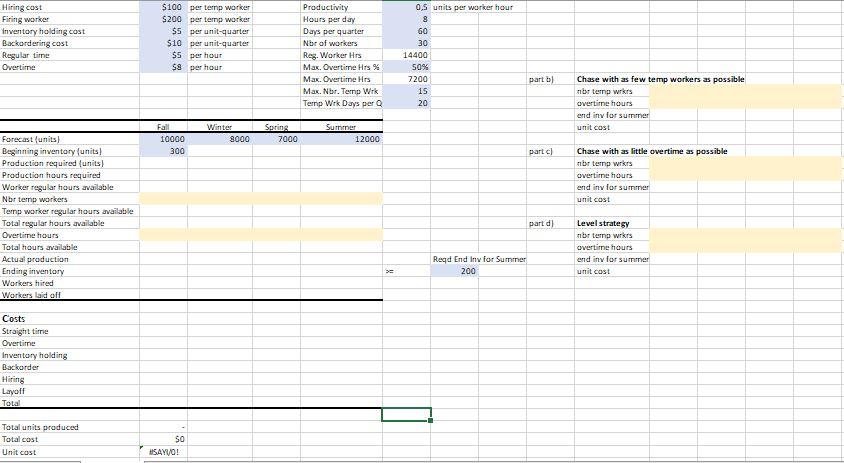Select the Days per quarter value 60
This screenshot has width=844, height=463.
click(x=406, y=31)
